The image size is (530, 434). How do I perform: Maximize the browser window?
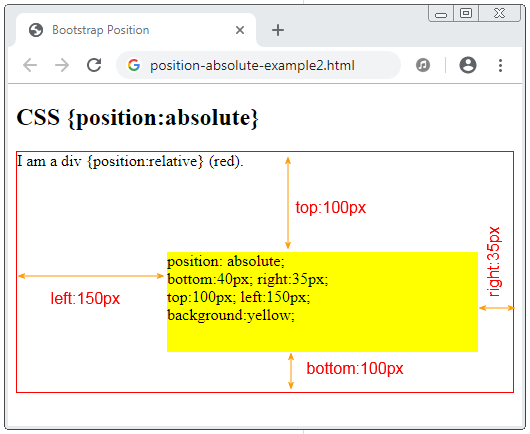click(x=466, y=14)
